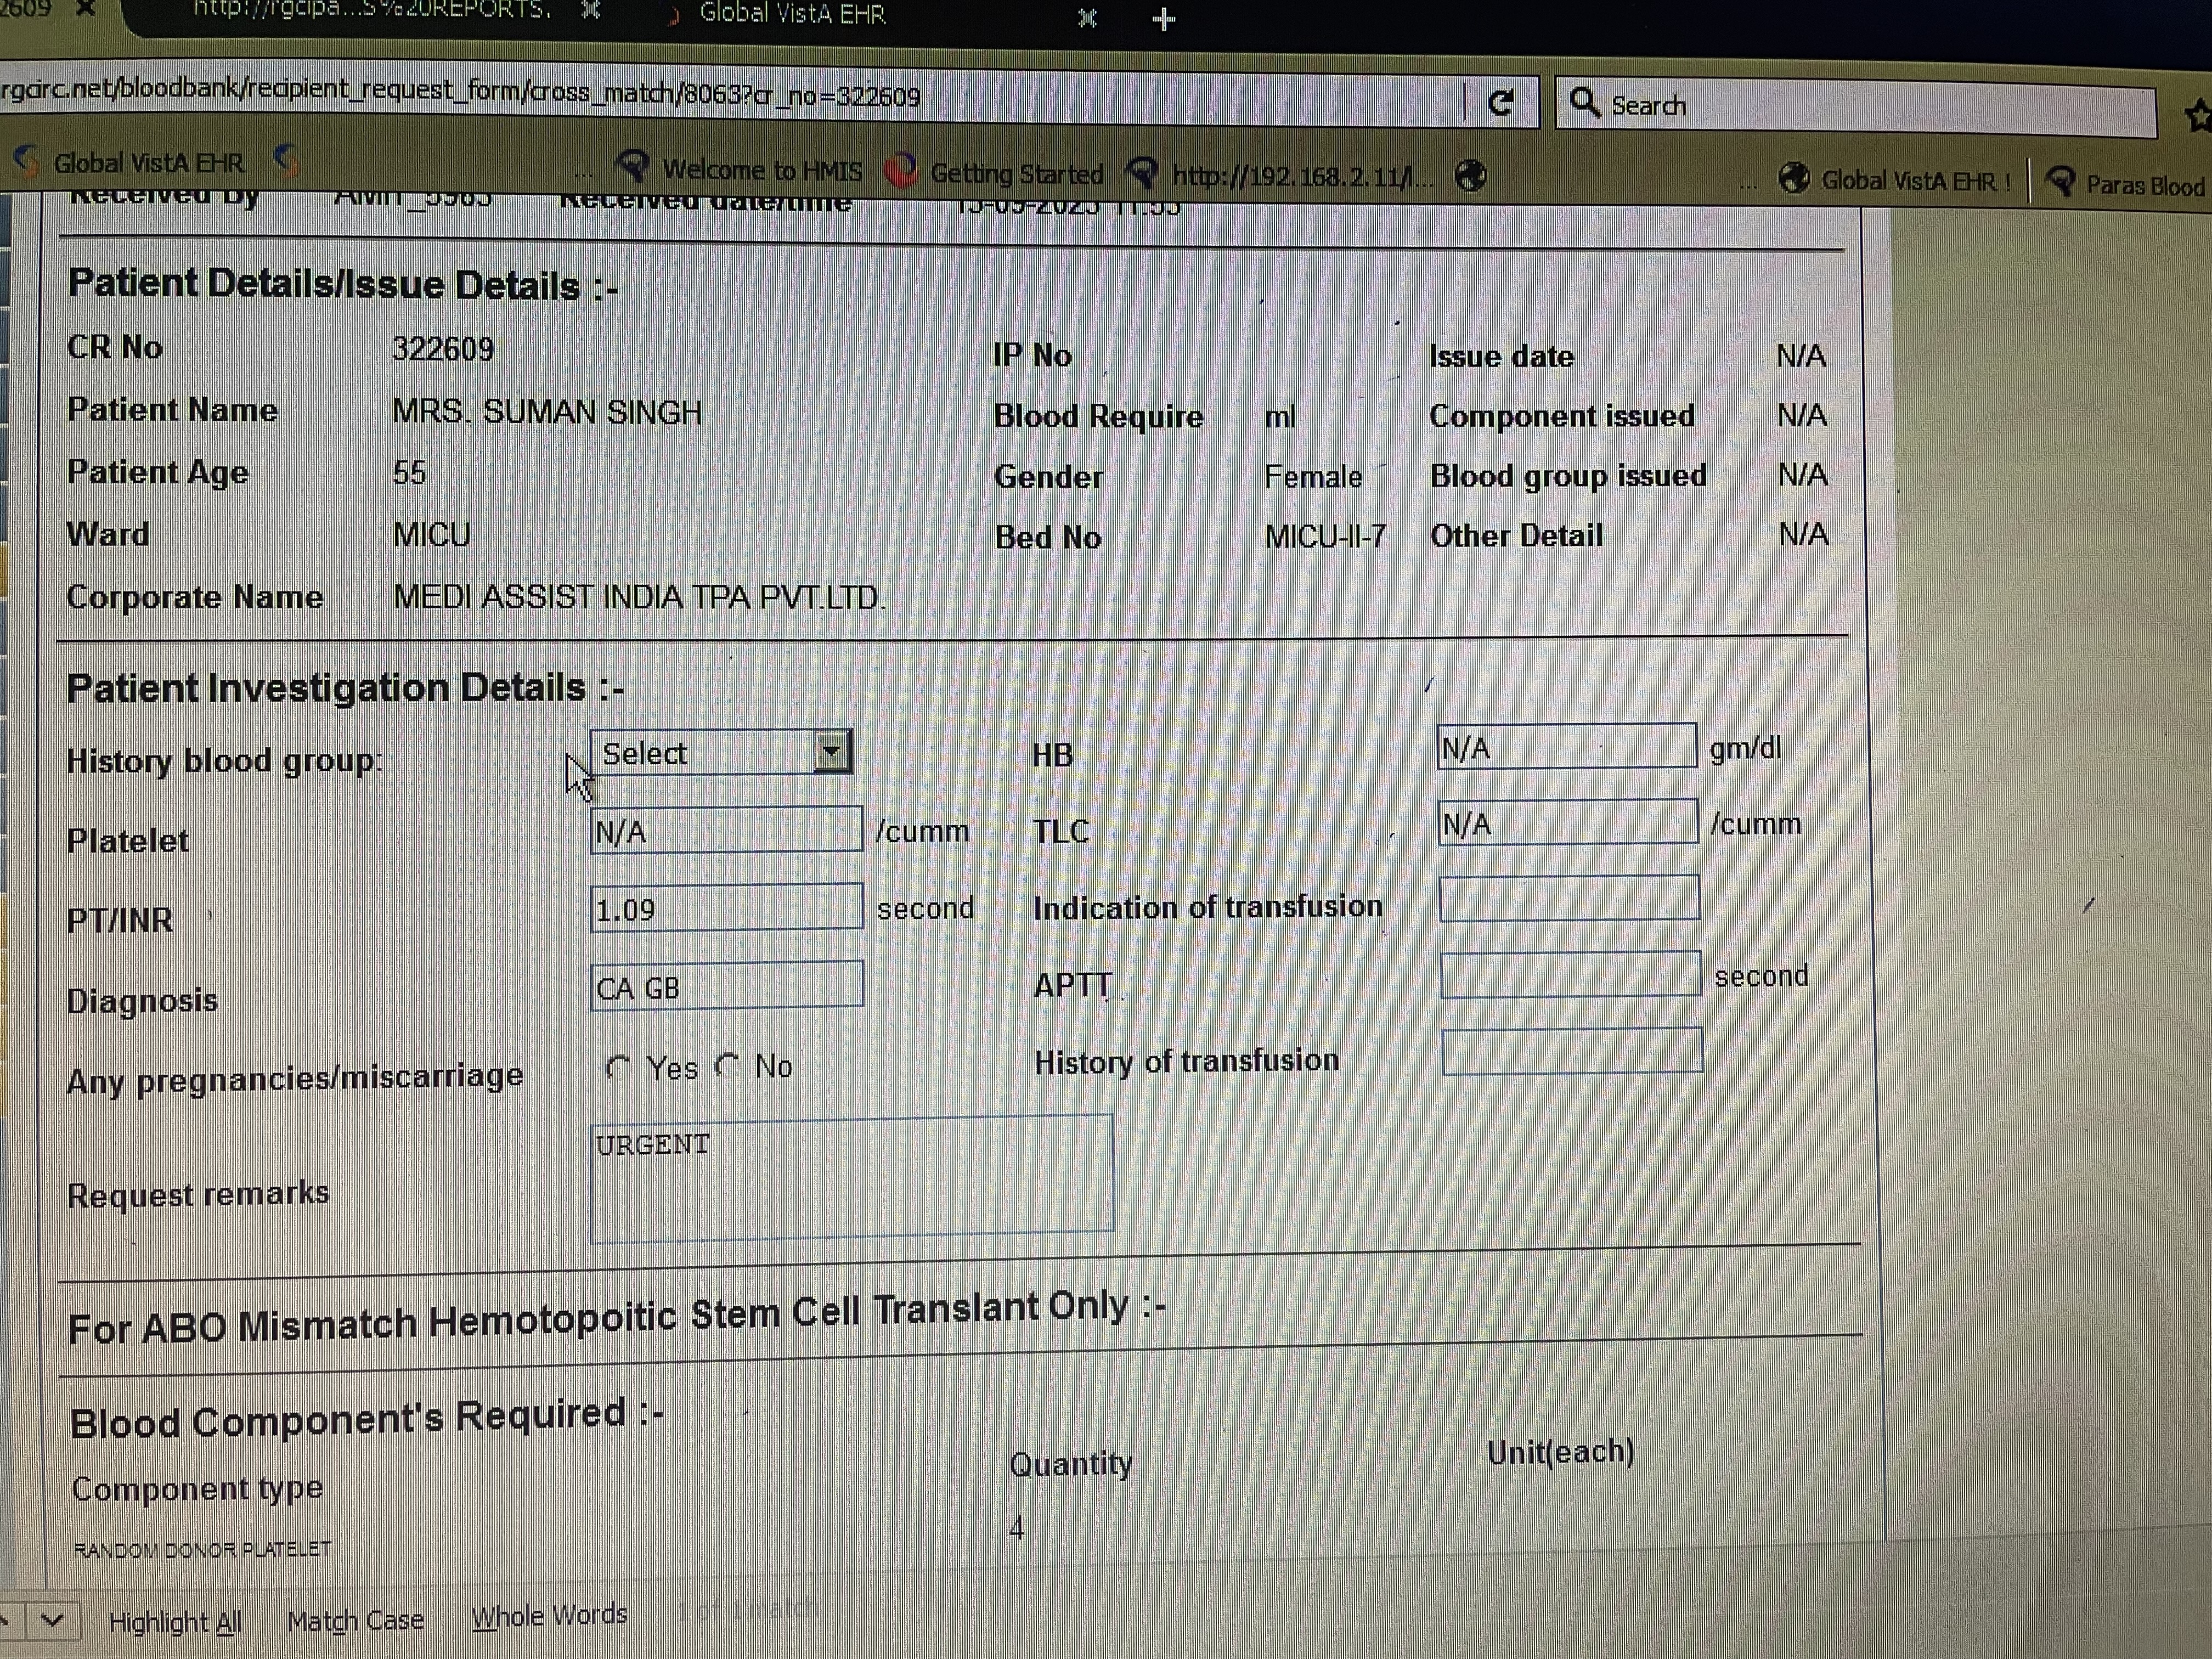Open the Getting Started bookmark
2212x1659 pixels.
point(1015,174)
